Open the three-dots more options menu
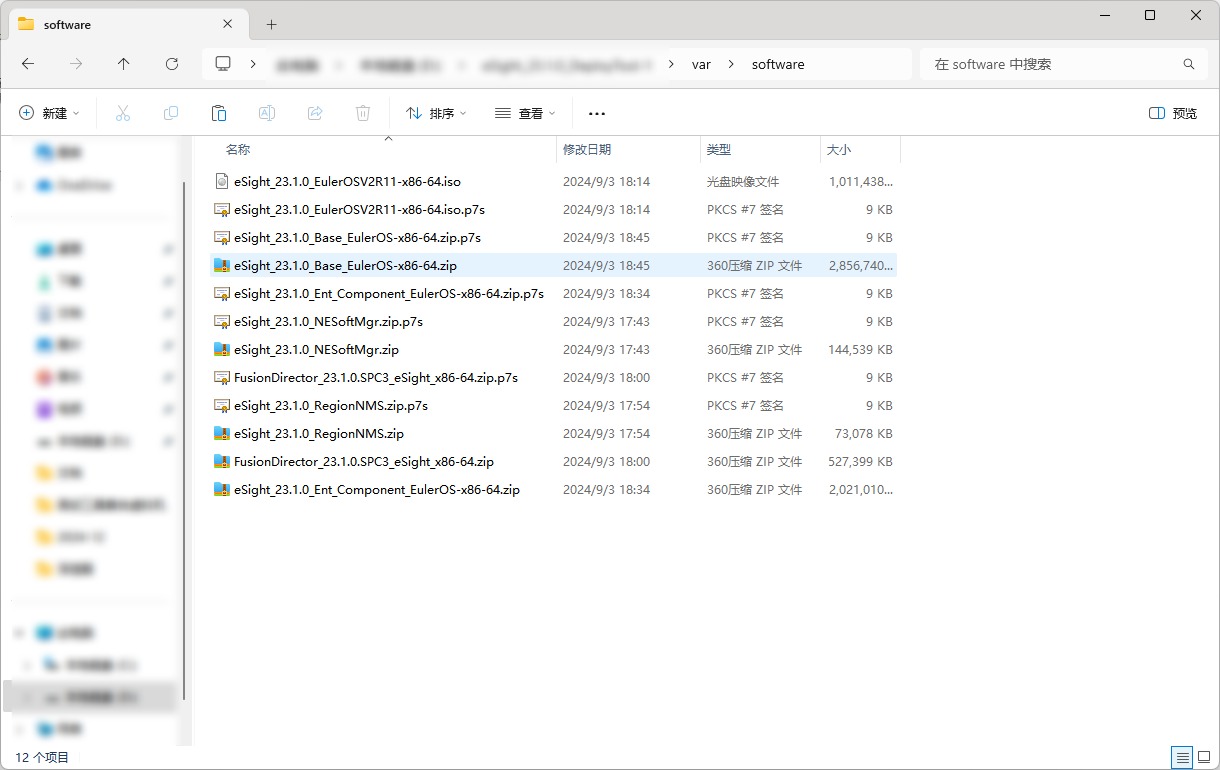Viewport: 1220px width, 770px height. point(597,114)
